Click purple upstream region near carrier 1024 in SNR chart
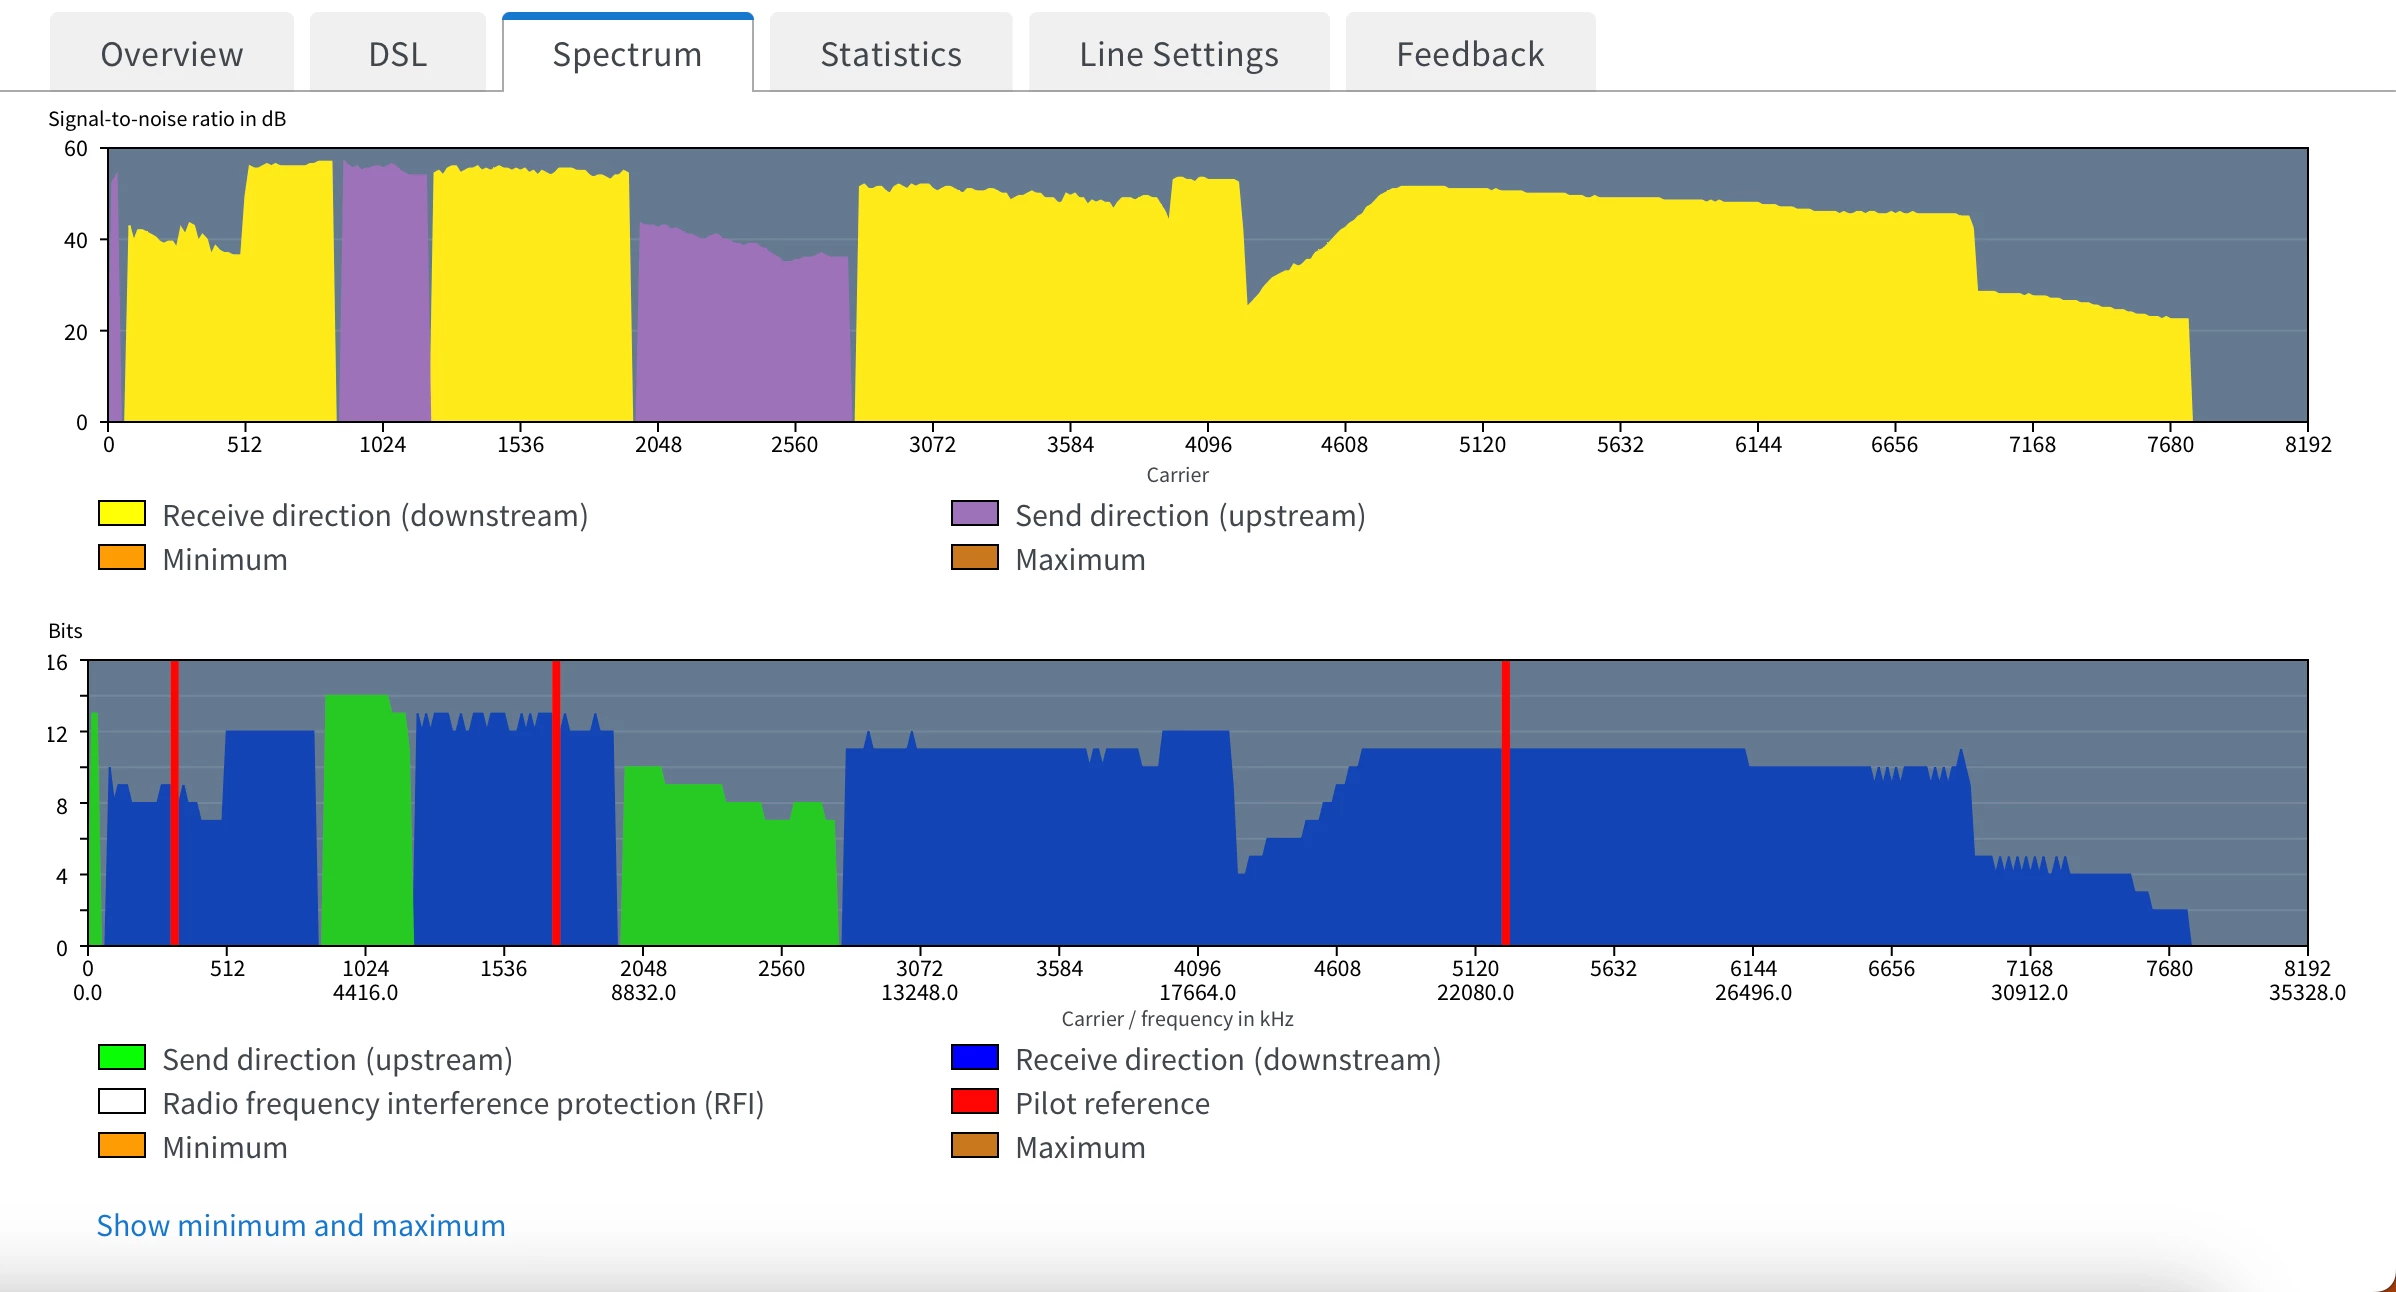2396x1292 pixels. tap(384, 300)
